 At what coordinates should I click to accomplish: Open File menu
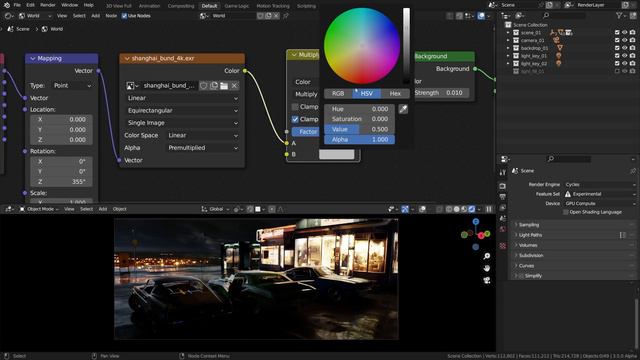click(x=17, y=5)
